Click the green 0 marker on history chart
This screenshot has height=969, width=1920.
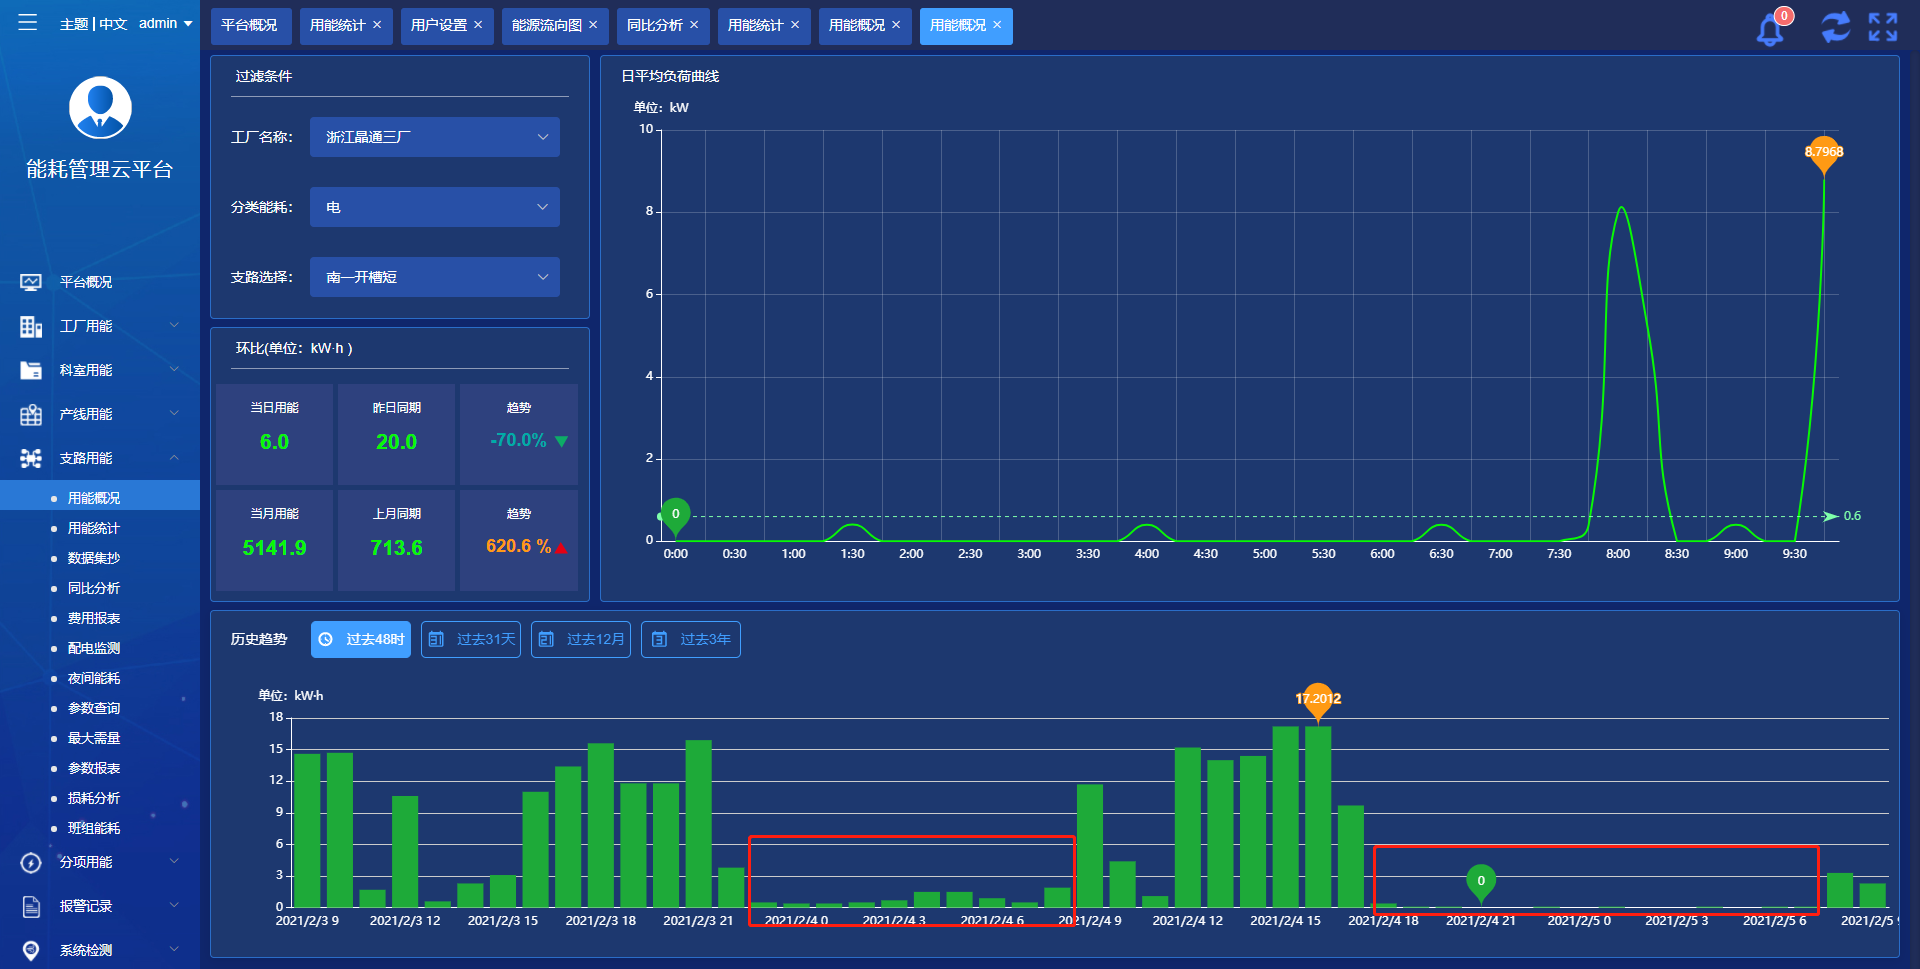(1481, 881)
